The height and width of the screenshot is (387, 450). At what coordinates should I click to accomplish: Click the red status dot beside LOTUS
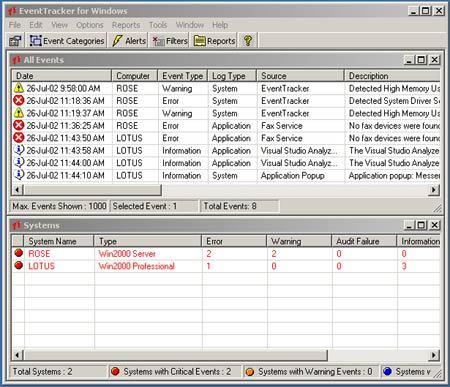tap(19, 266)
